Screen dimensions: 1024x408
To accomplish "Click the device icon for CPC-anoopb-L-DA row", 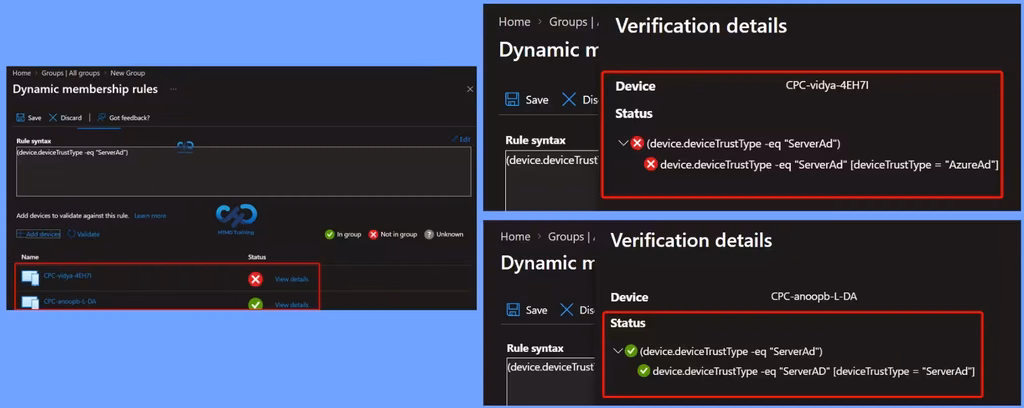I will [30, 302].
